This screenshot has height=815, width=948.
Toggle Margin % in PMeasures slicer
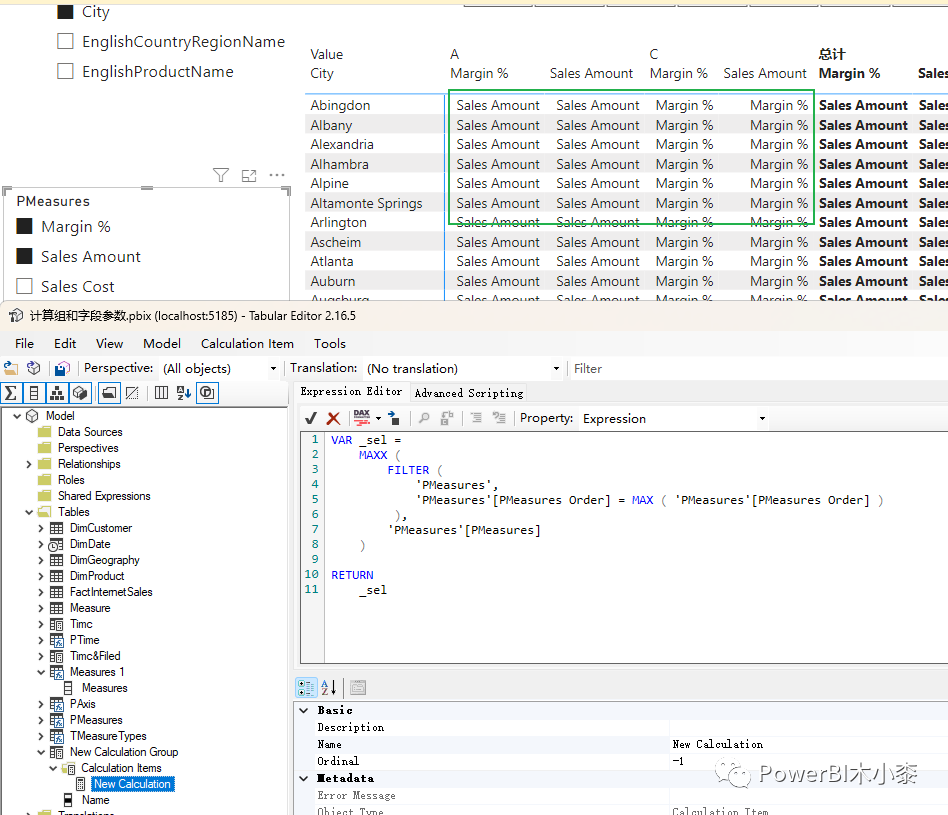(24, 226)
